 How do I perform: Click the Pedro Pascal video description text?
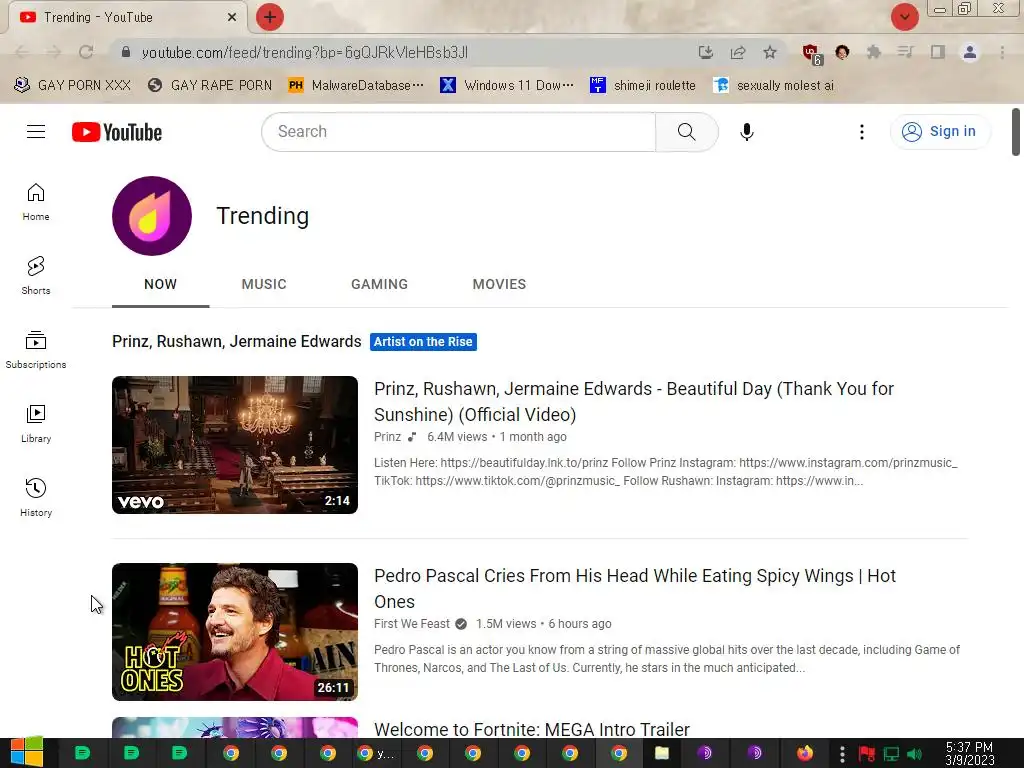point(667,659)
